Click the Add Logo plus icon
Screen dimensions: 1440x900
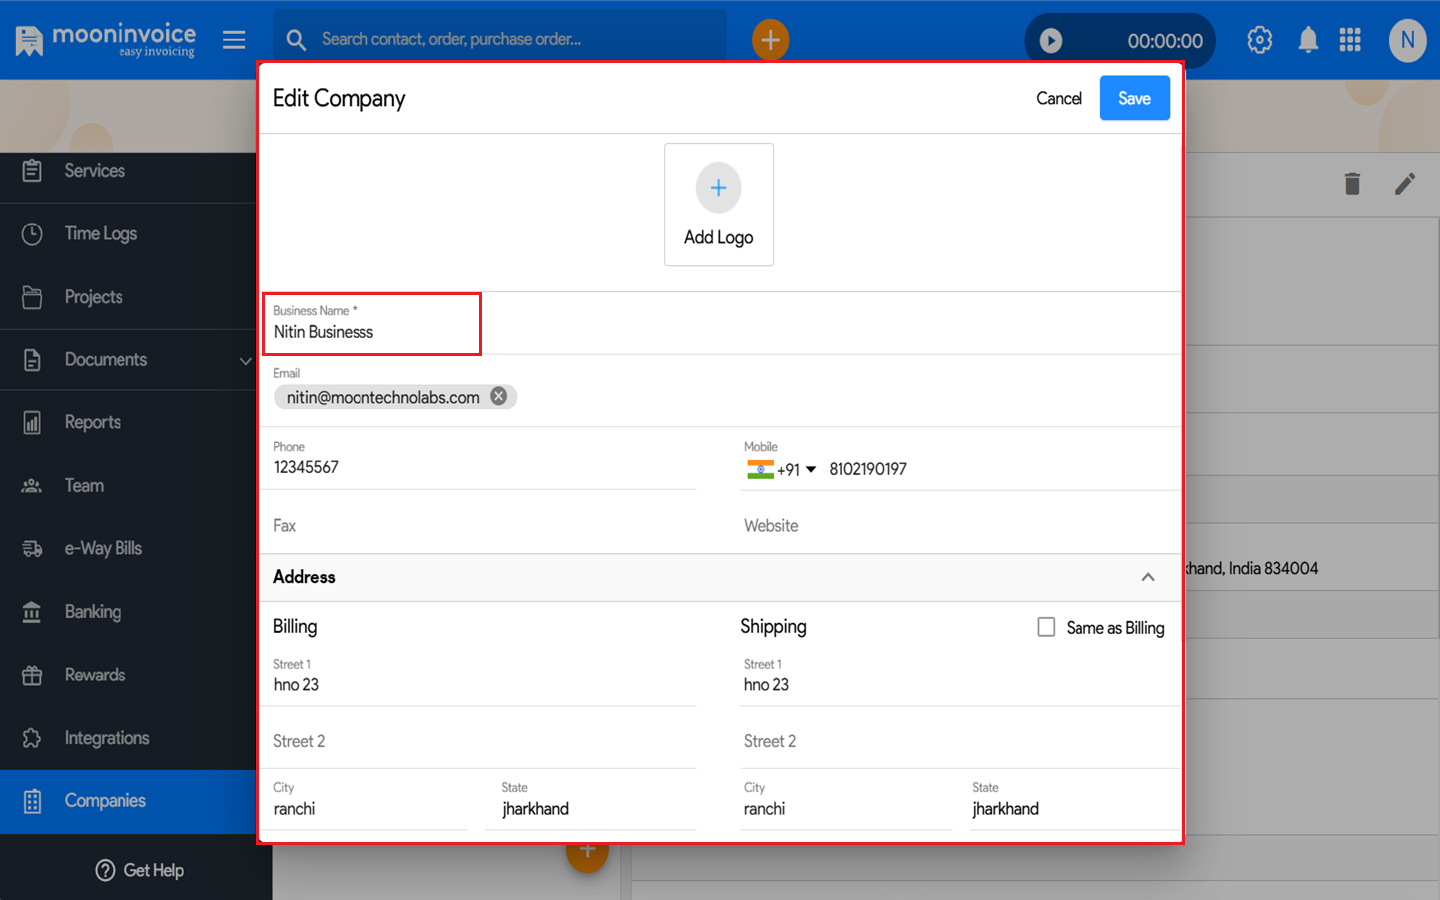click(x=718, y=188)
